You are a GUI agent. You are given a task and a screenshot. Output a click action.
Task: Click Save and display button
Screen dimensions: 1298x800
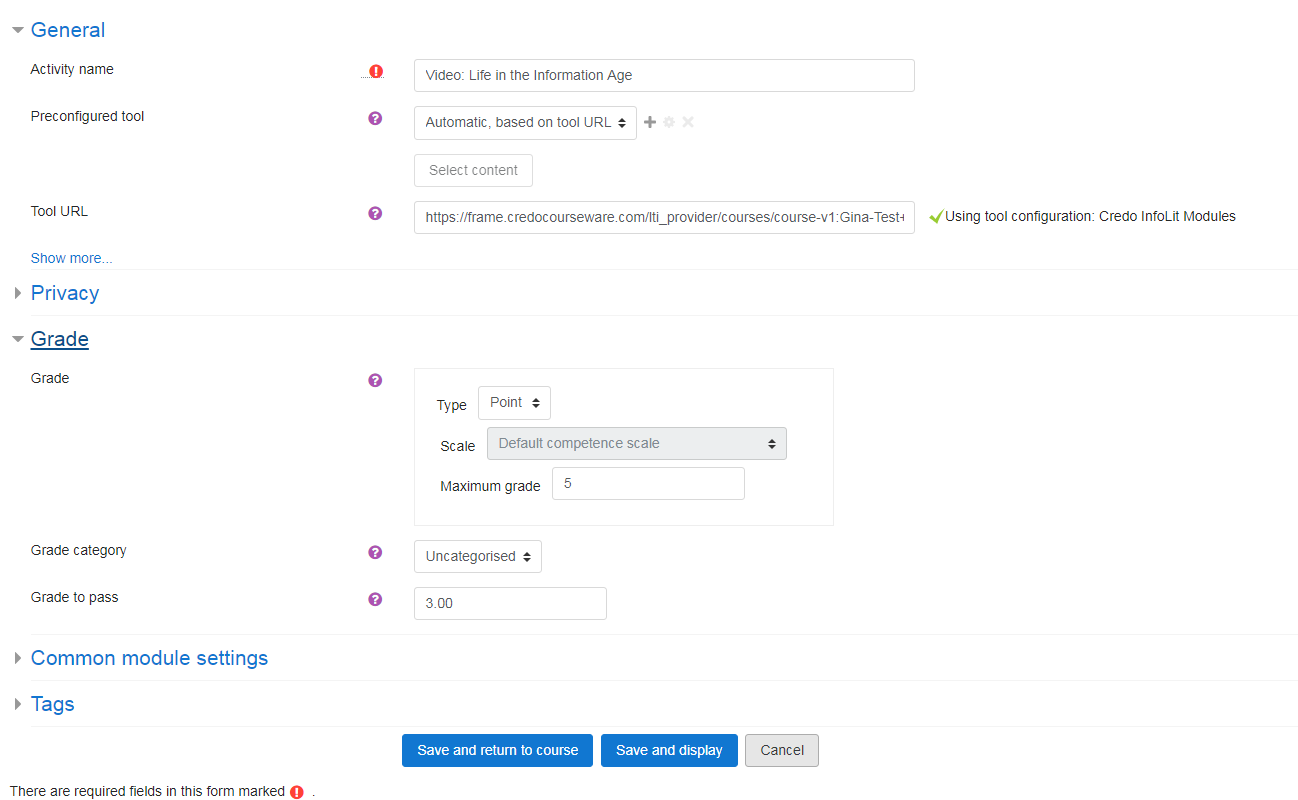[669, 750]
